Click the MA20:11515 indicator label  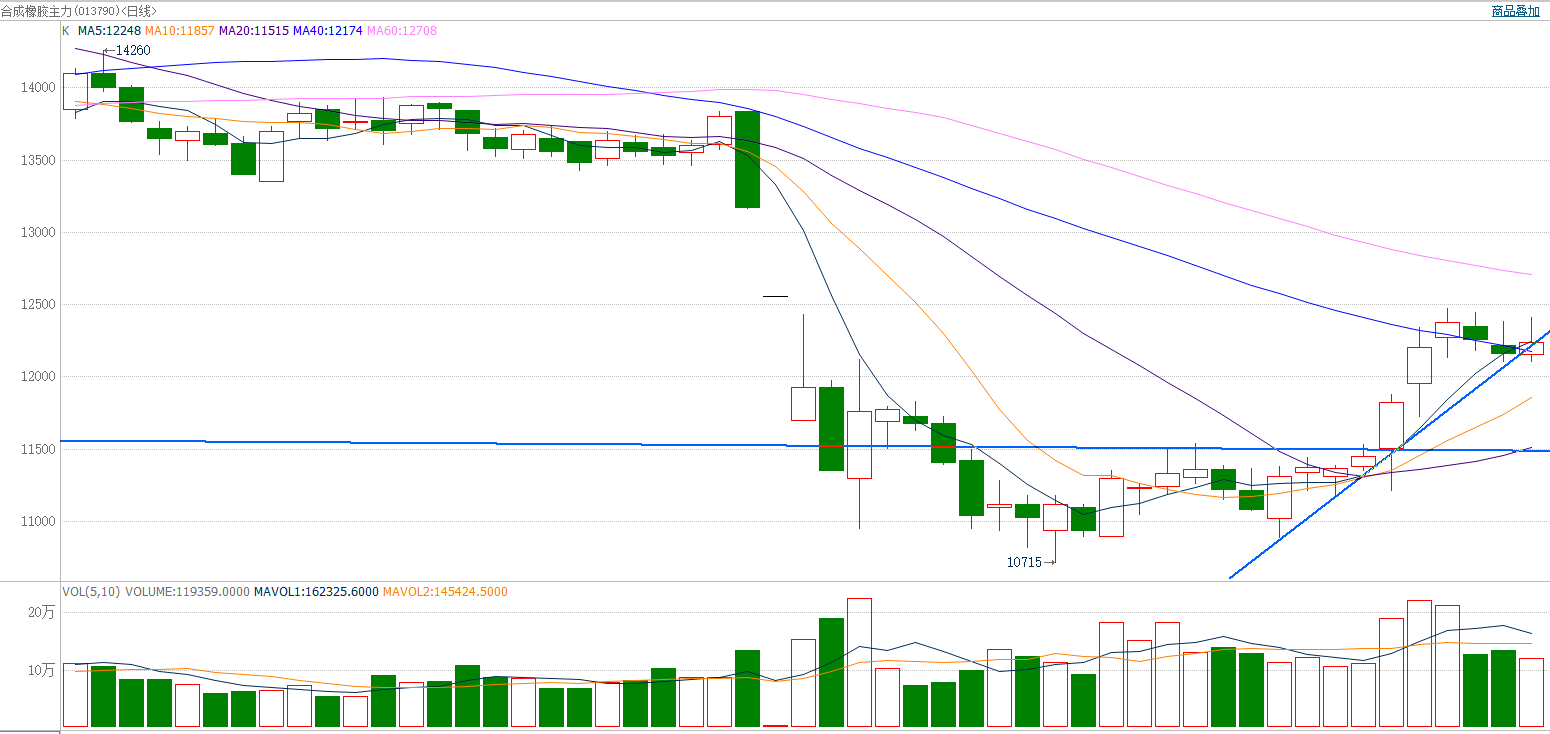point(254,31)
